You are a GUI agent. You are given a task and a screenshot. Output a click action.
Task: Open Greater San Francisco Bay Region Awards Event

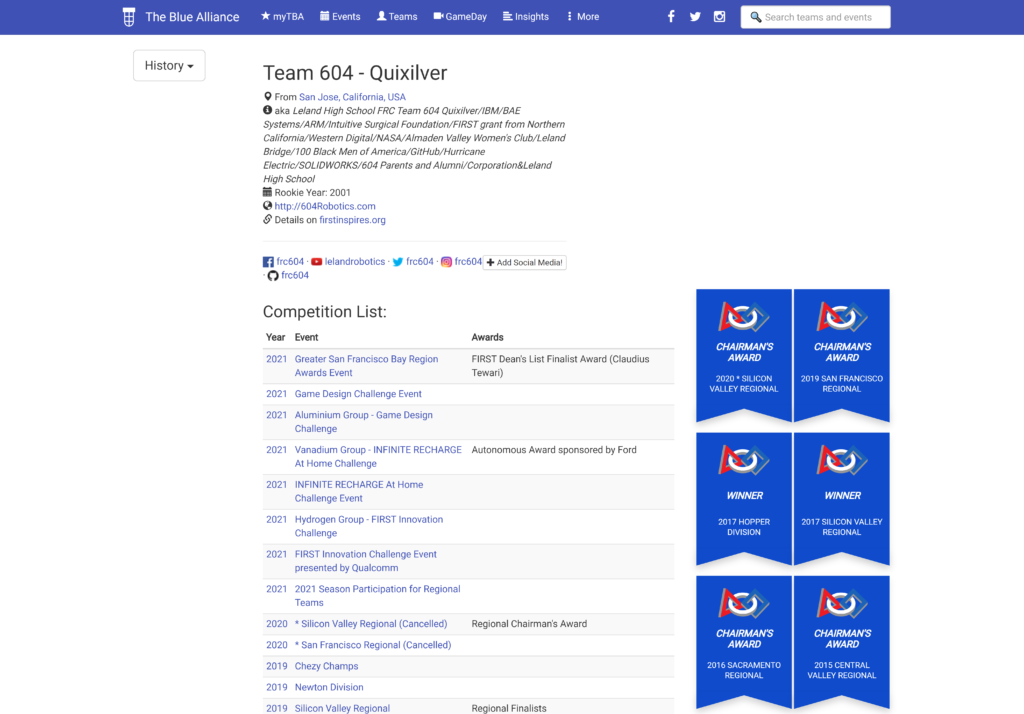pyautogui.click(x=366, y=366)
